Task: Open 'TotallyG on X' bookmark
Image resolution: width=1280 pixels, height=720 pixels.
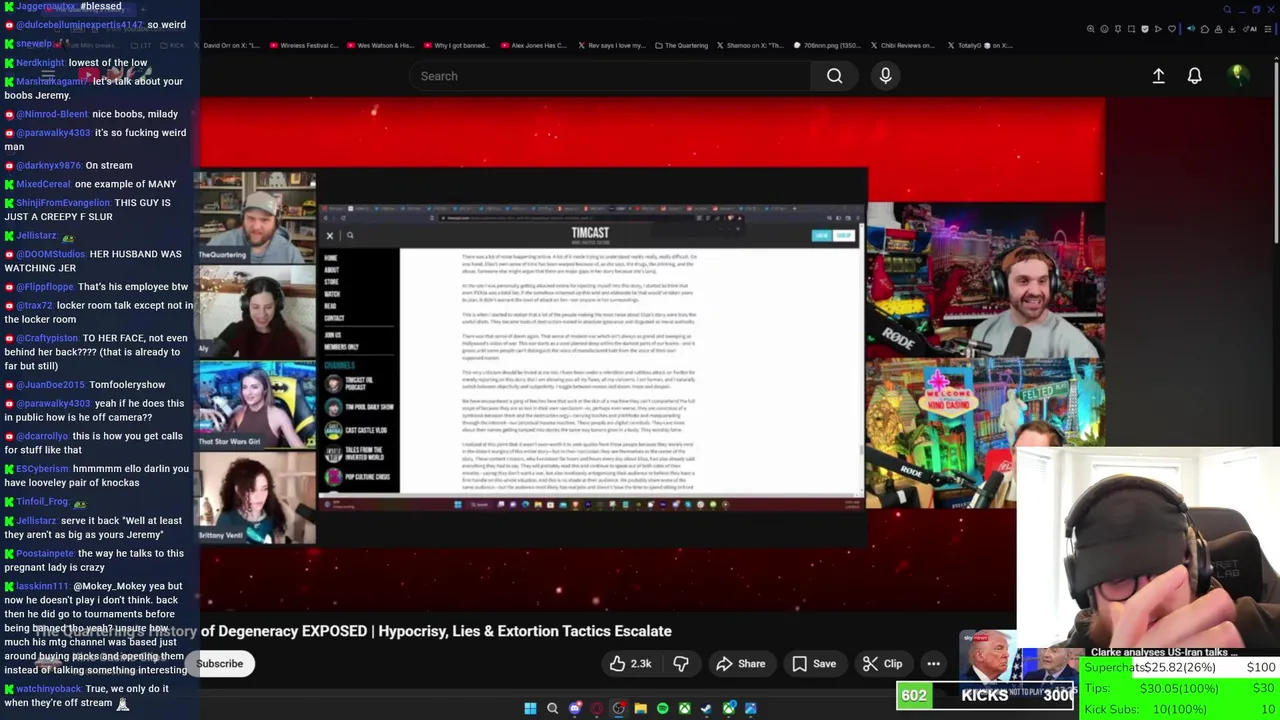Action: tap(979, 45)
